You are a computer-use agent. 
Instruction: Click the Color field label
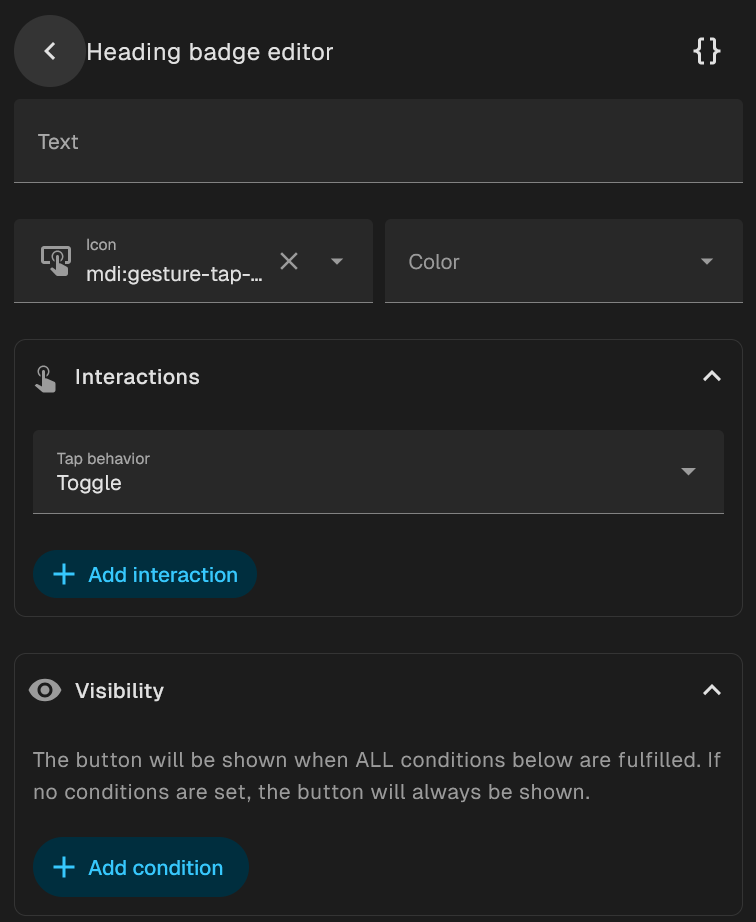(x=434, y=261)
